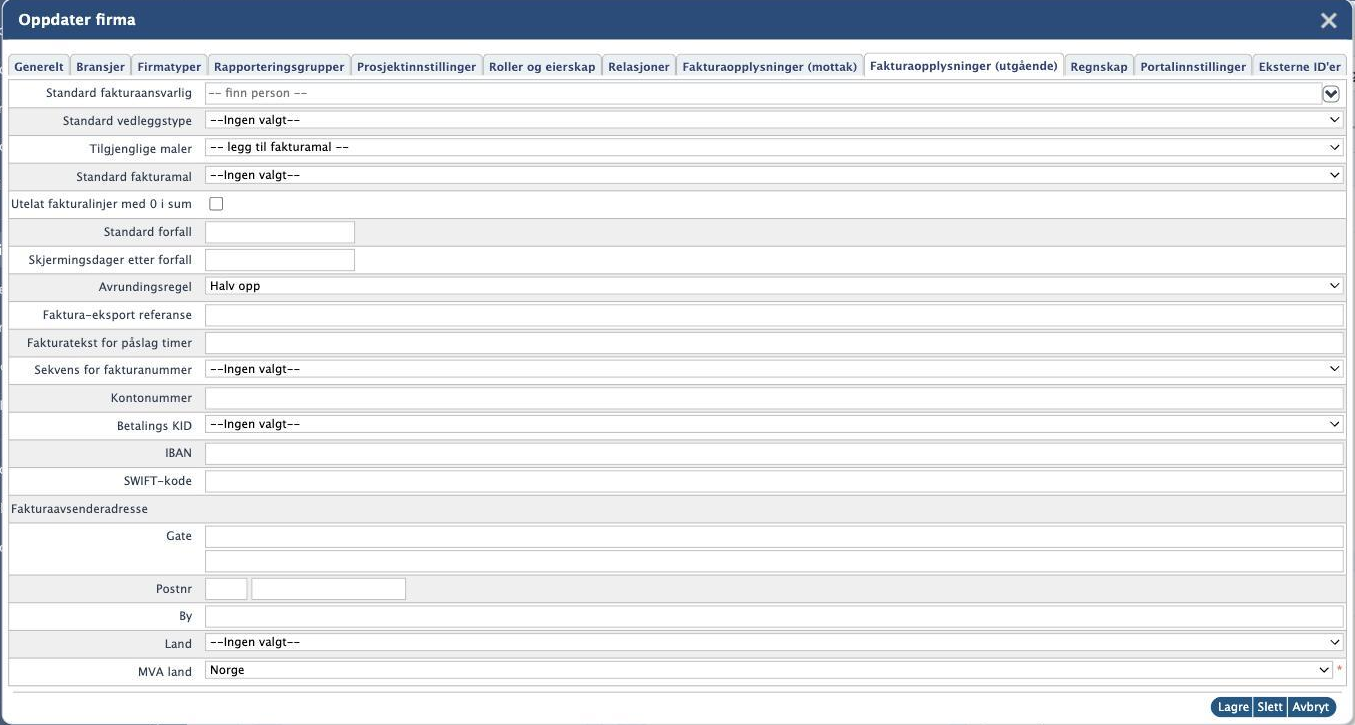Select a Betalings KID option

(x=774, y=424)
